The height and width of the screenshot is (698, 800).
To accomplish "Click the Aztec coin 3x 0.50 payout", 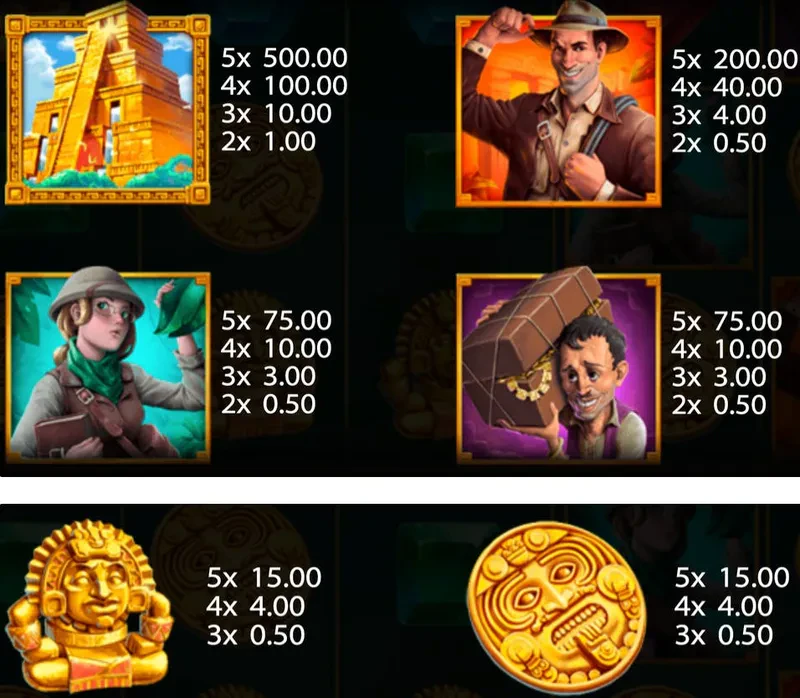I will (724, 635).
